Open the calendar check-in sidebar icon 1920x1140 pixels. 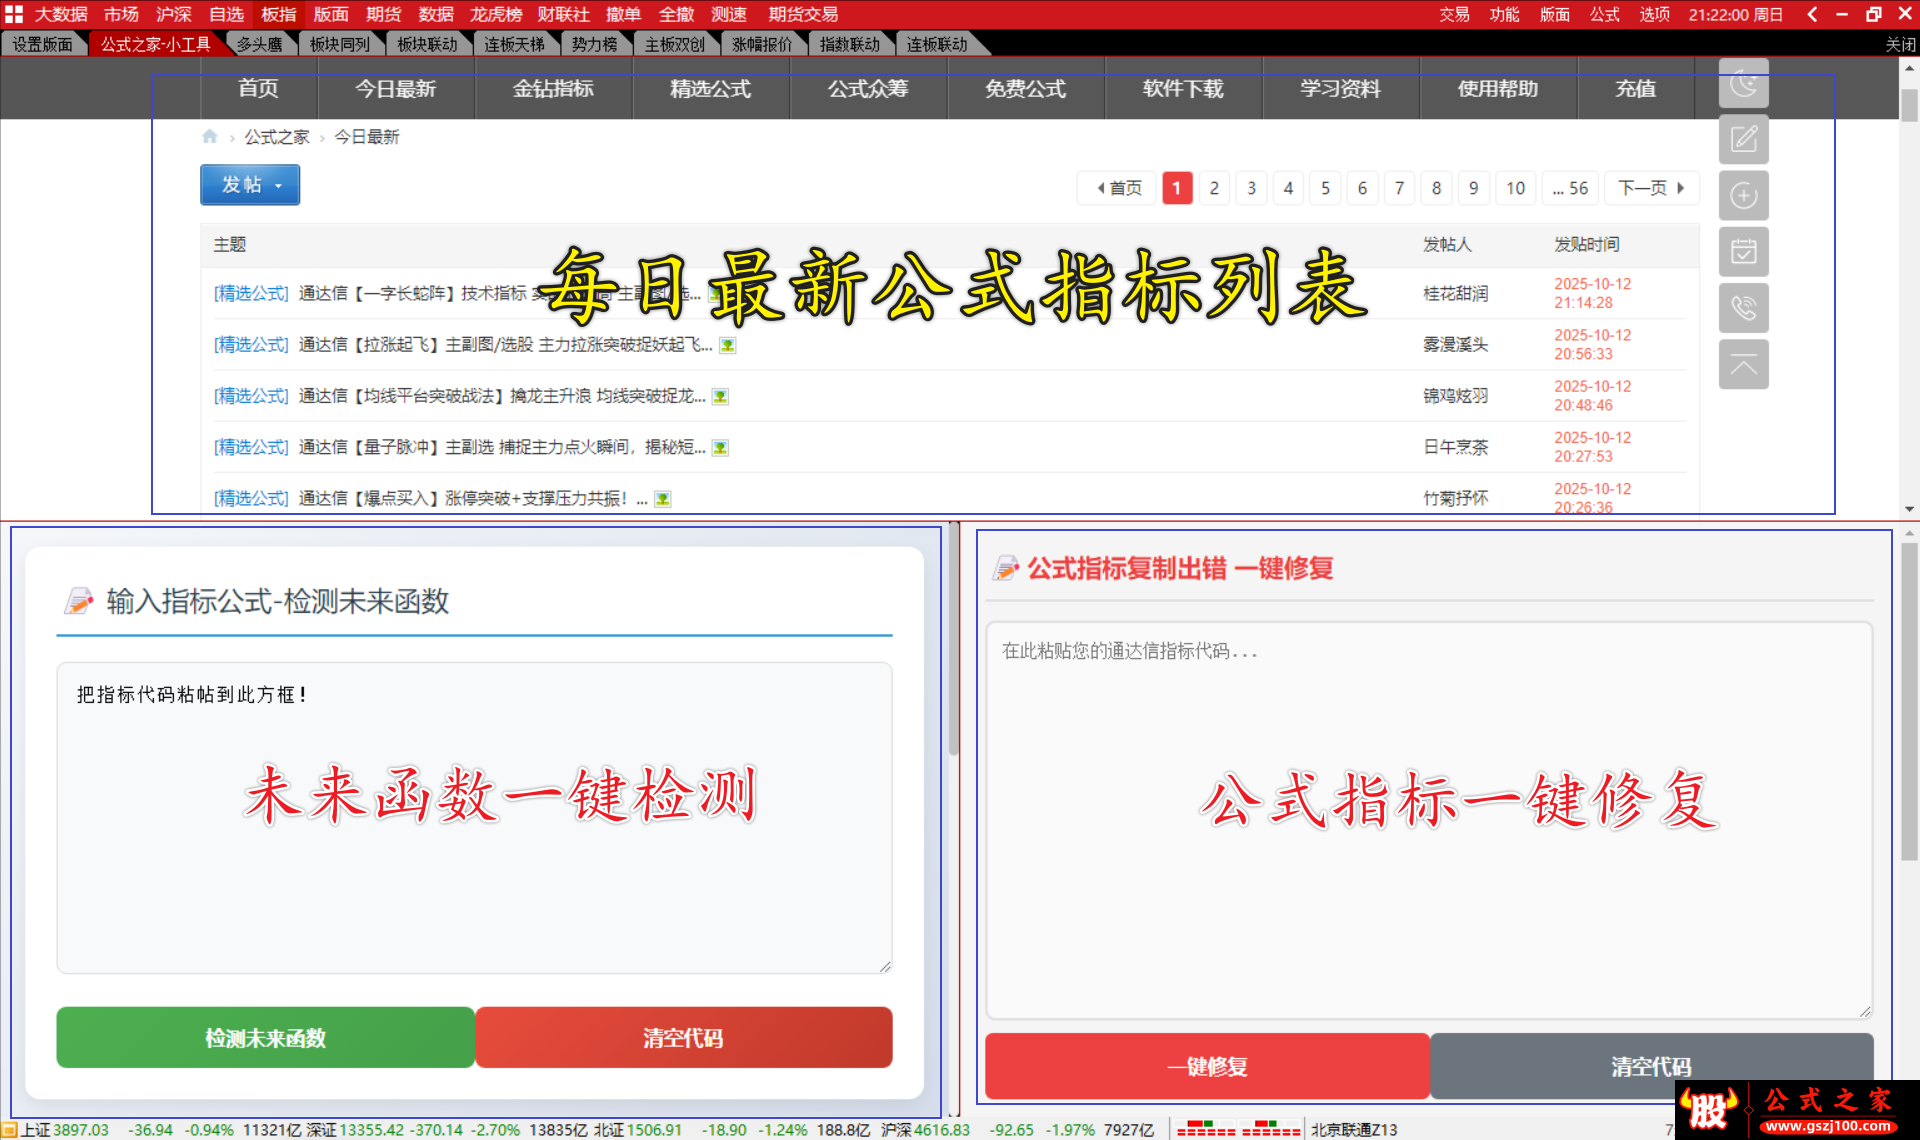[1743, 251]
